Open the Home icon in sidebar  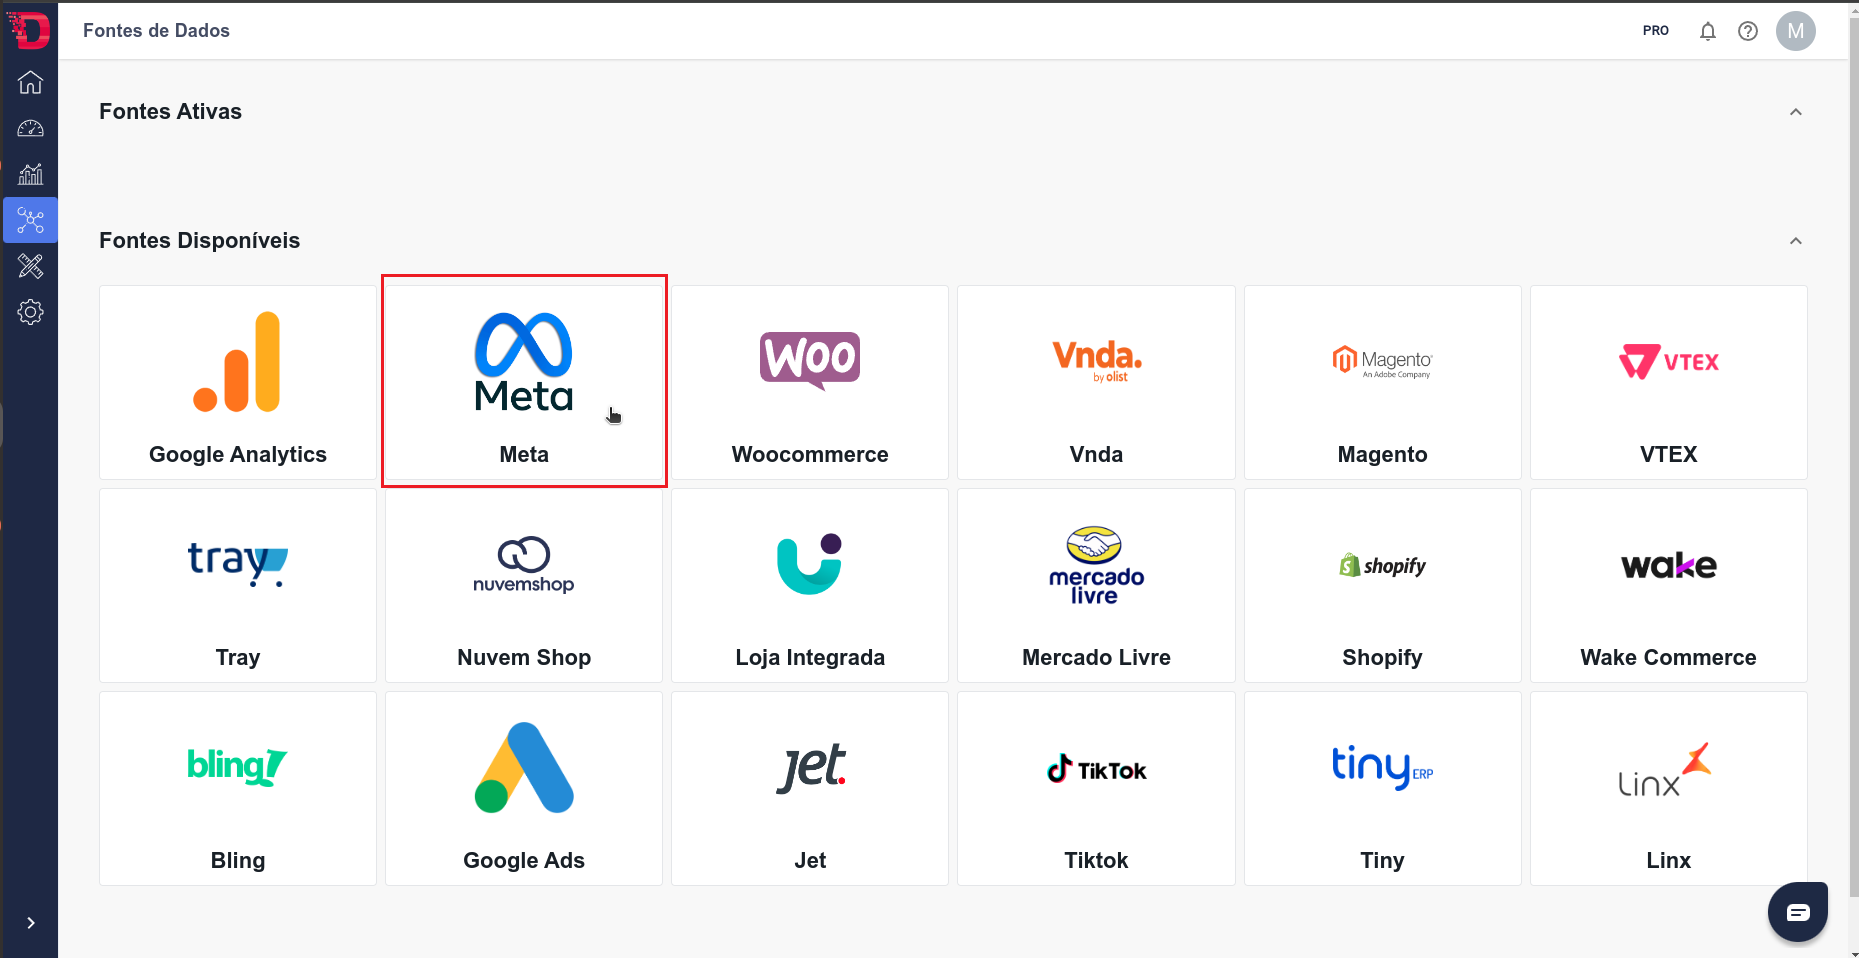click(x=30, y=82)
